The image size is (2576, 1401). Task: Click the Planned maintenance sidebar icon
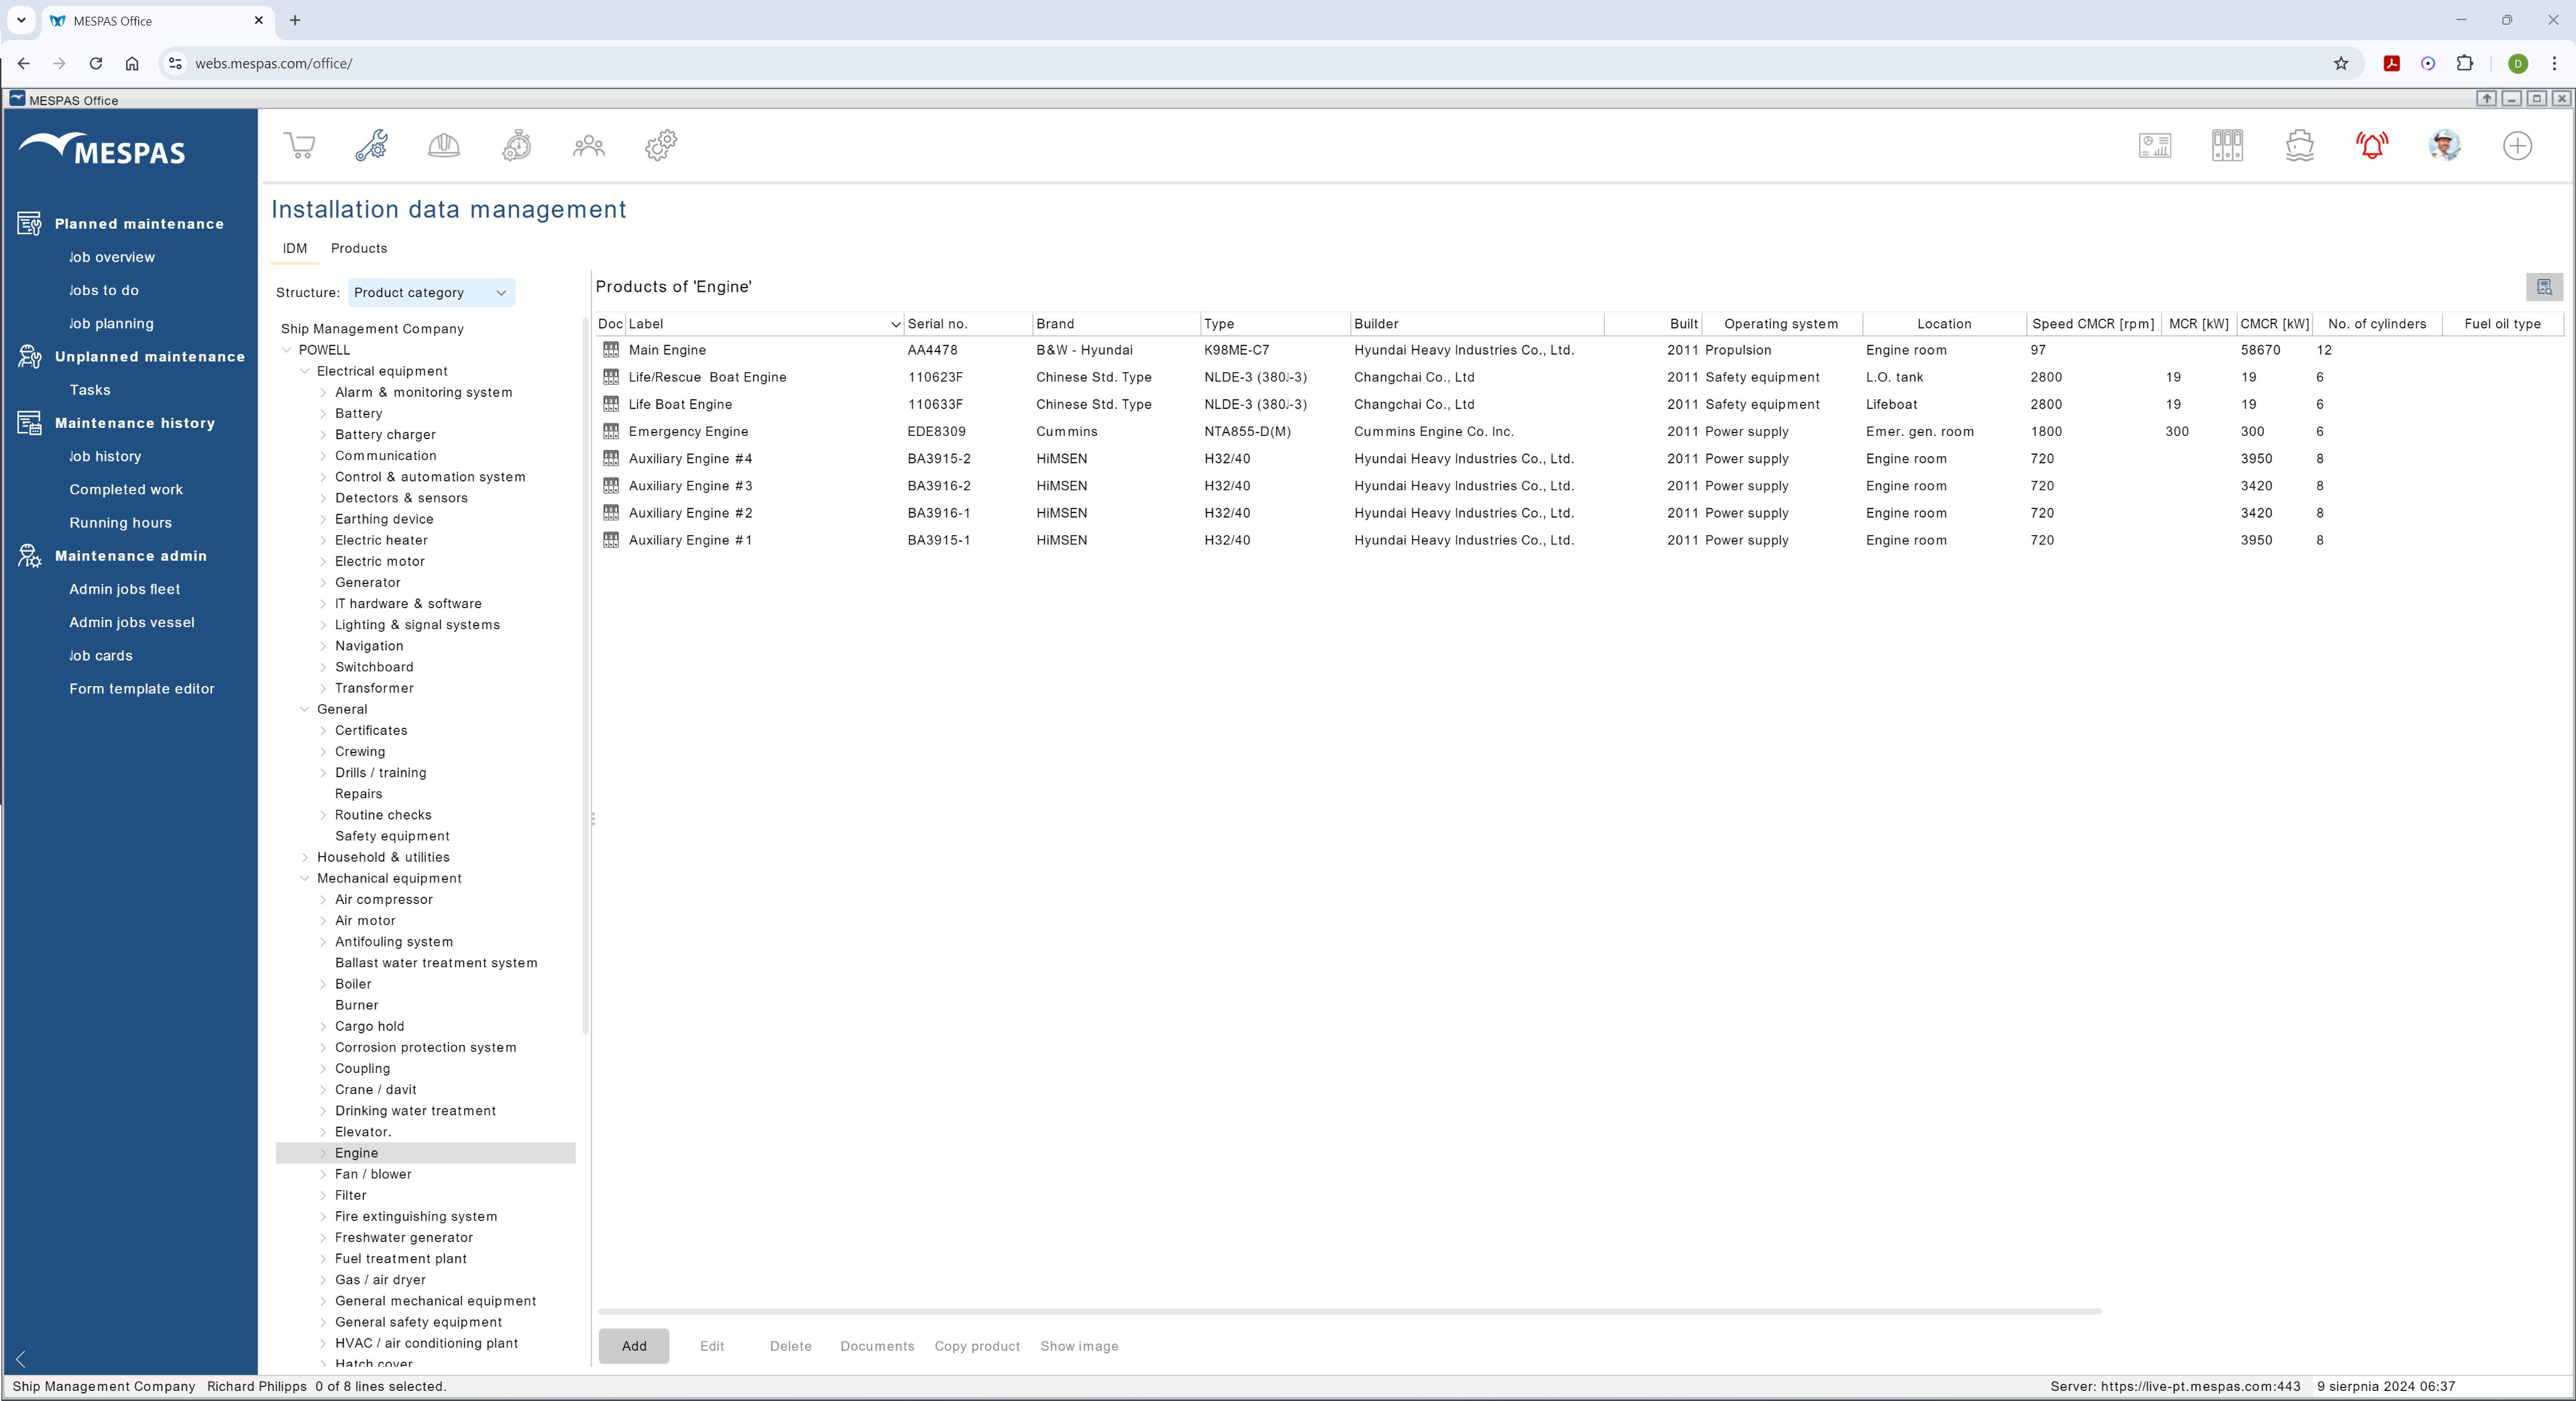pyautogui.click(x=29, y=224)
